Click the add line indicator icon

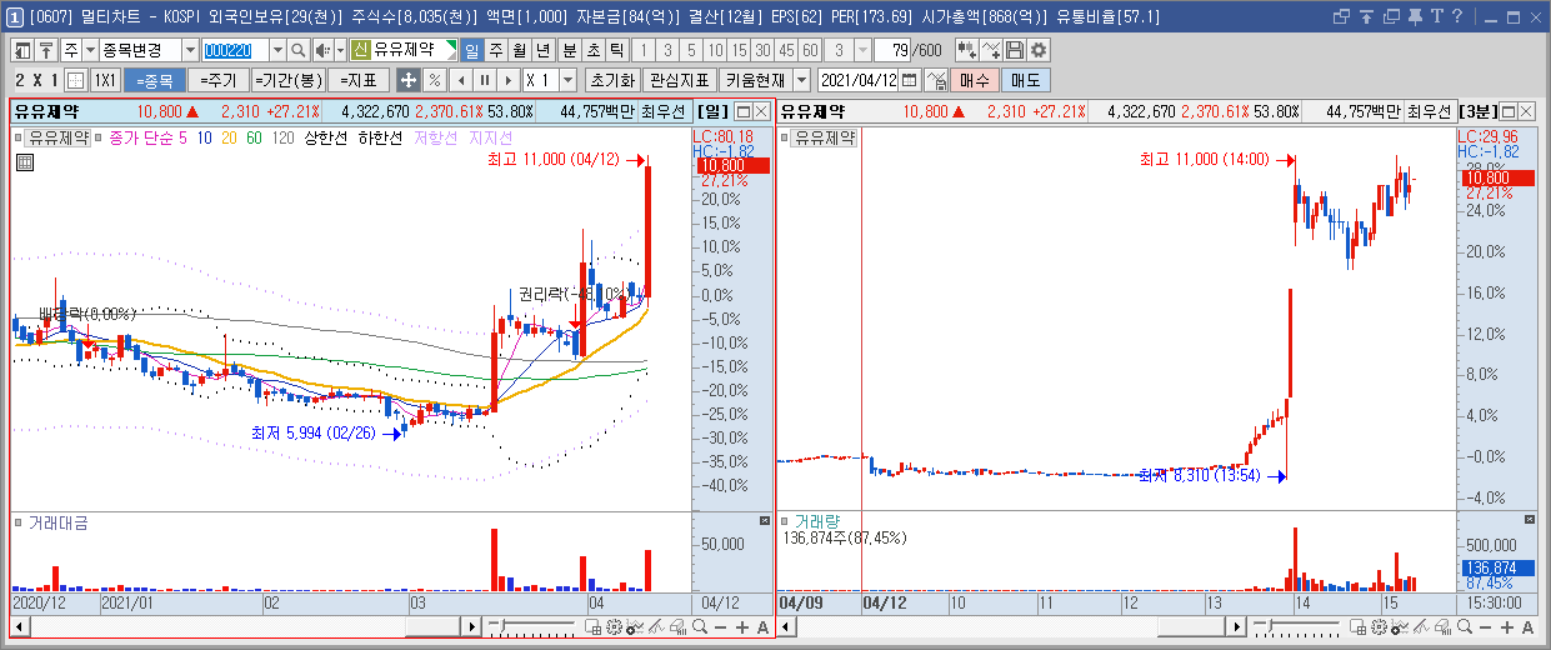point(991,50)
